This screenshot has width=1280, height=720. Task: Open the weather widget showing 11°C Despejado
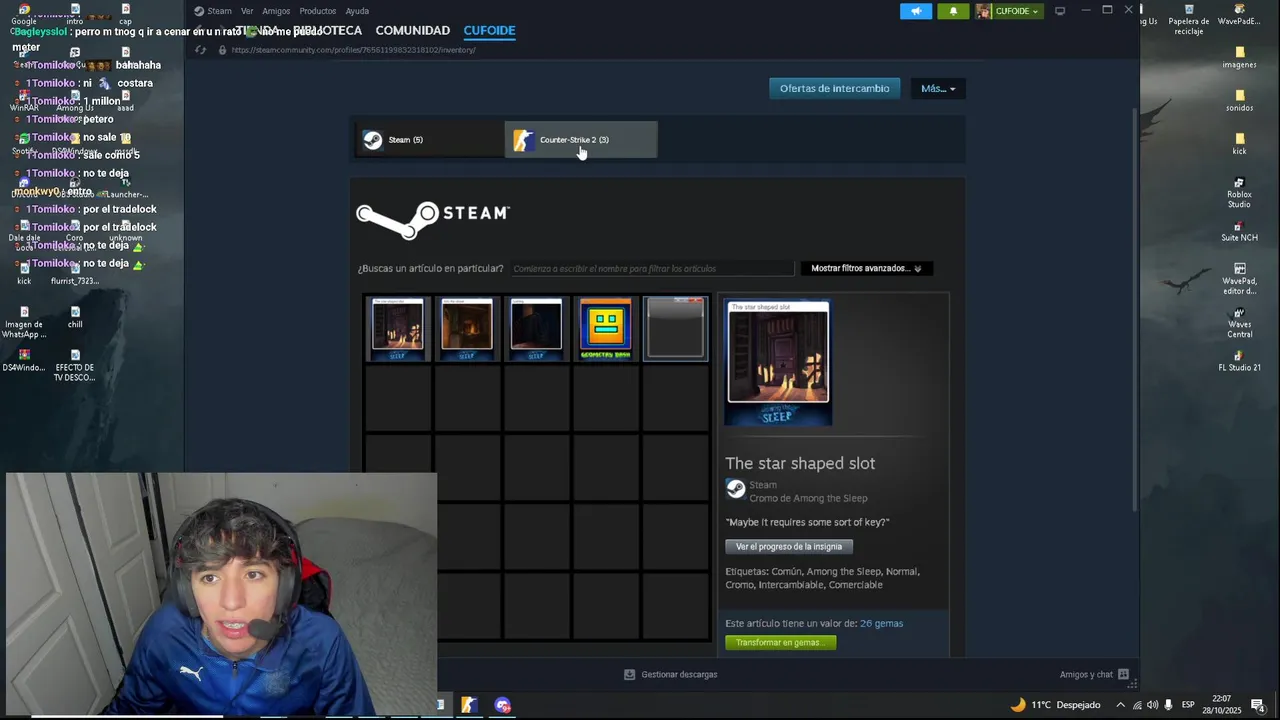click(x=1055, y=705)
